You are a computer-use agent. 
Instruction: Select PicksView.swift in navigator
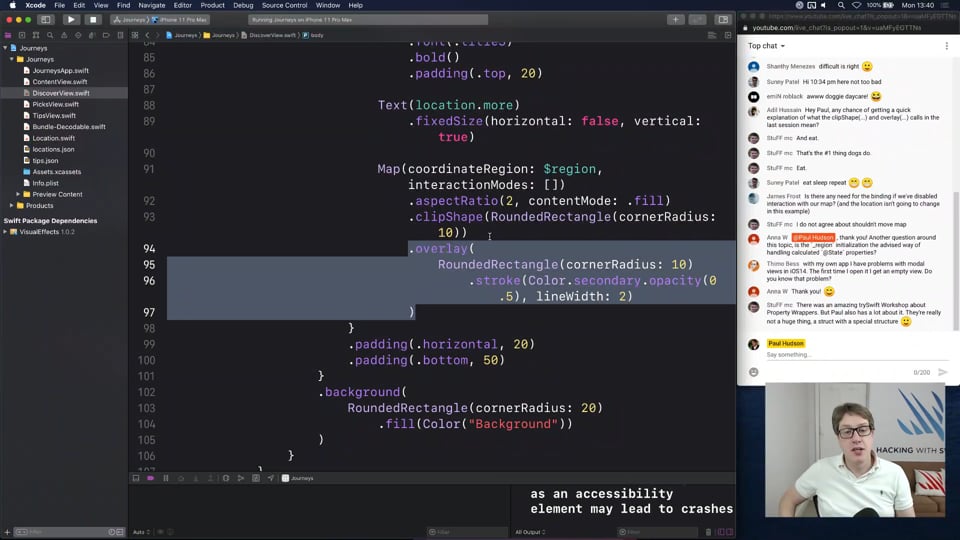click(55, 105)
